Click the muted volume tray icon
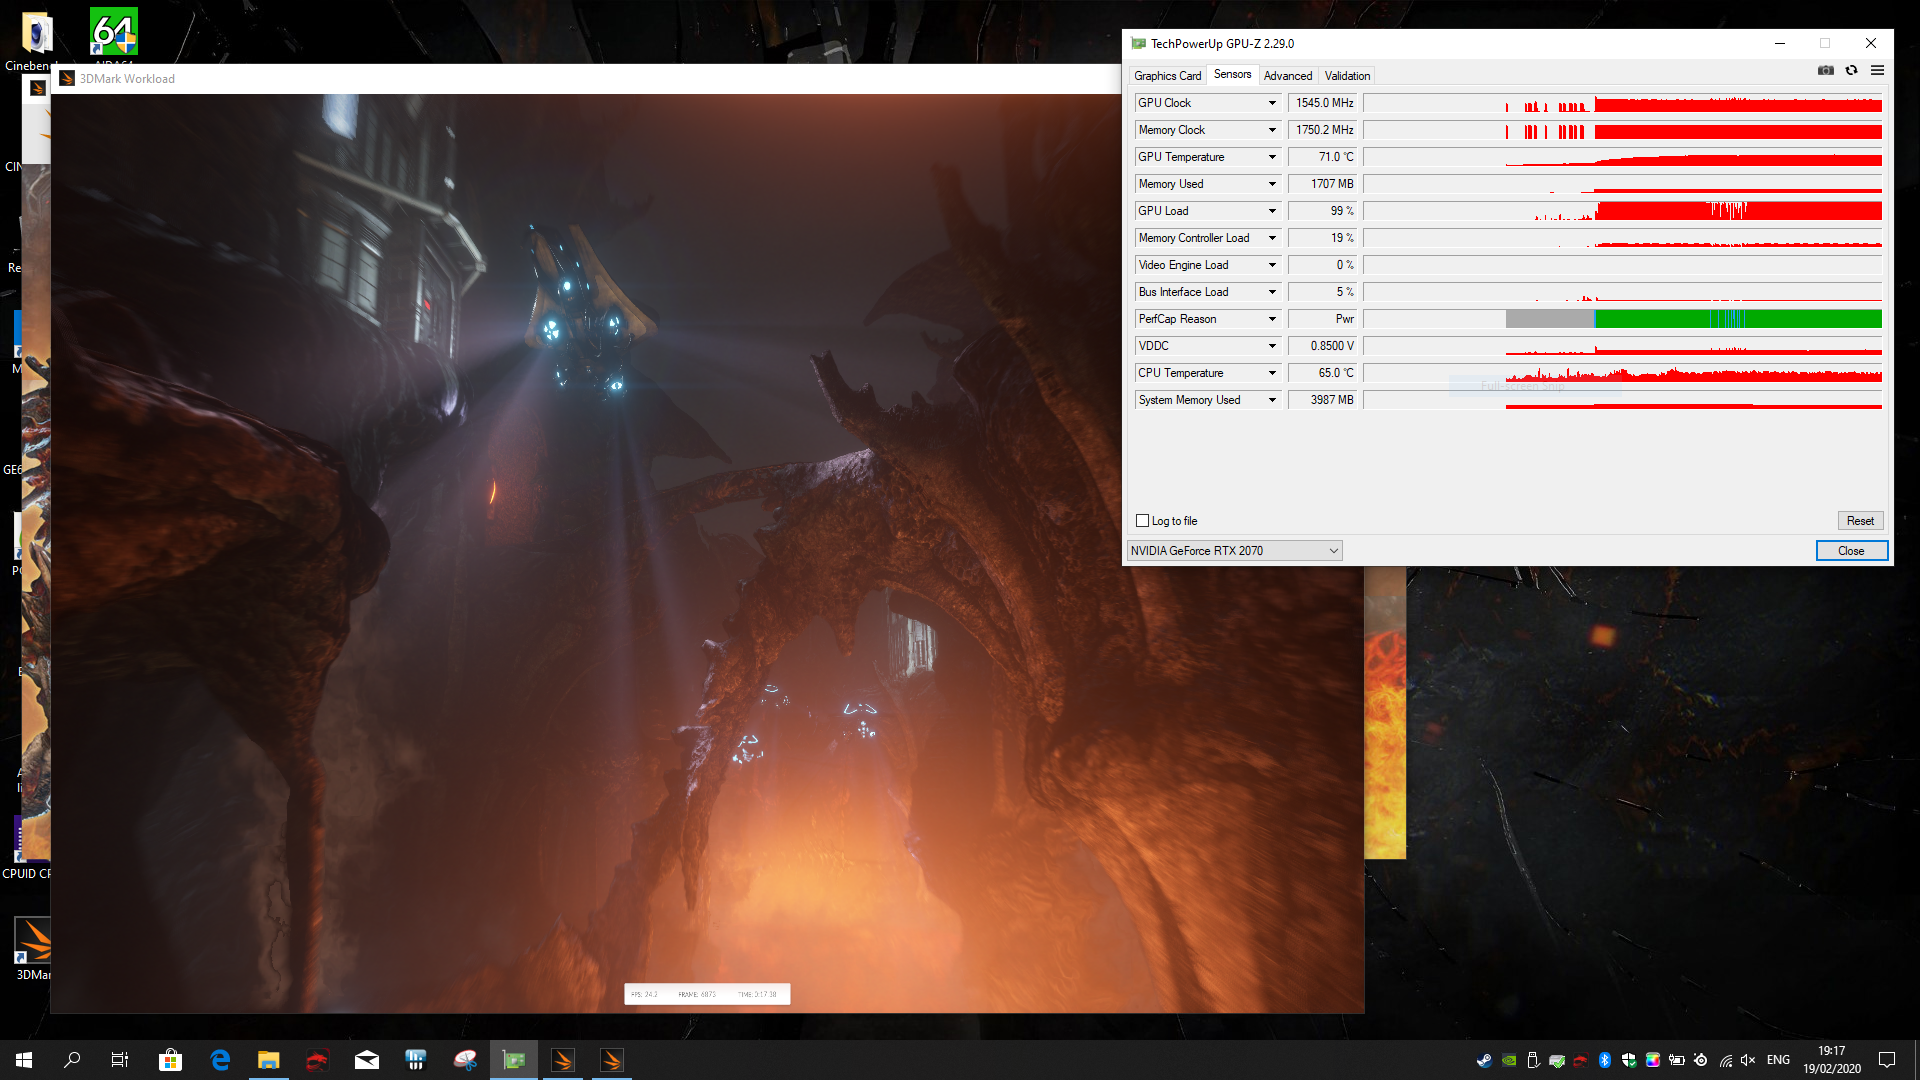 pos(1748,1060)
